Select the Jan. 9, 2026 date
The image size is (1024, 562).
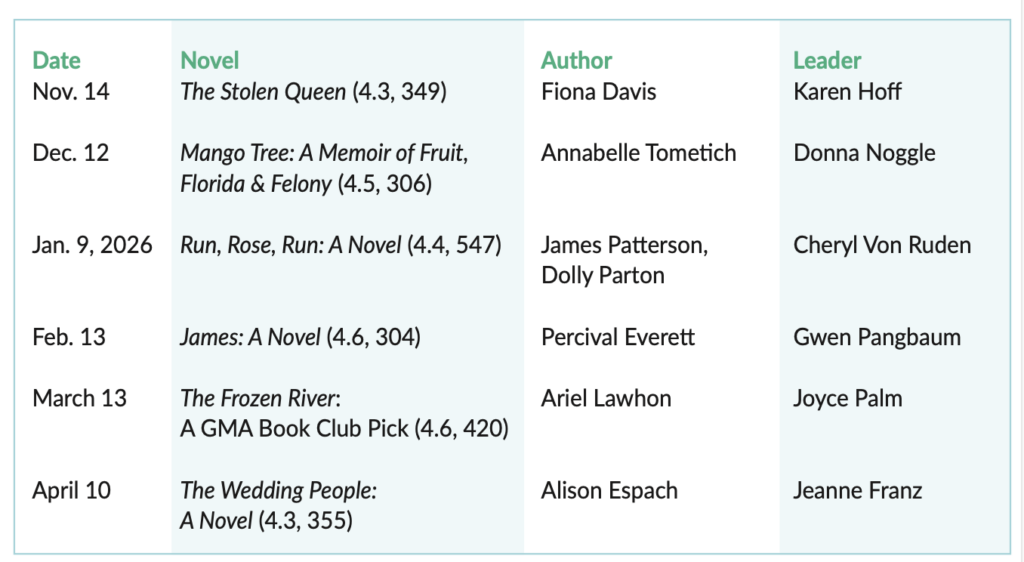[92, 245]
